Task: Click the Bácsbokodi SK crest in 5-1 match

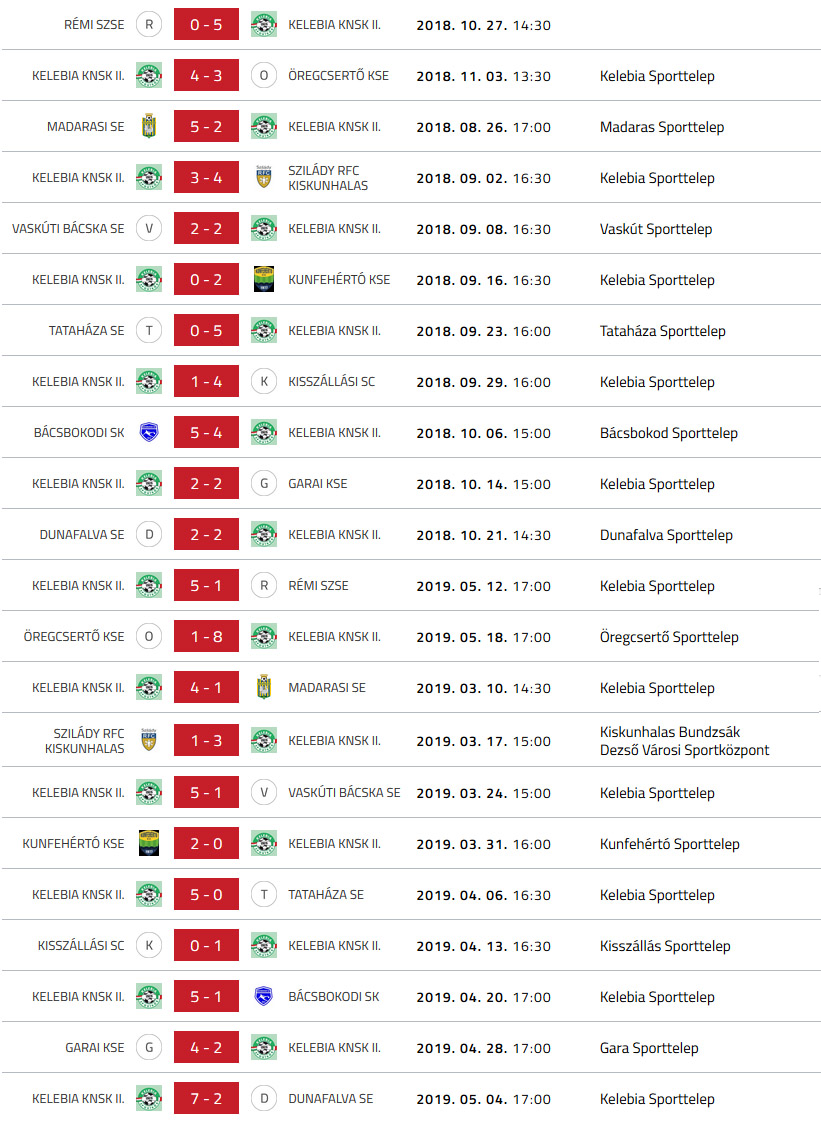Action: tap(264, 997)
